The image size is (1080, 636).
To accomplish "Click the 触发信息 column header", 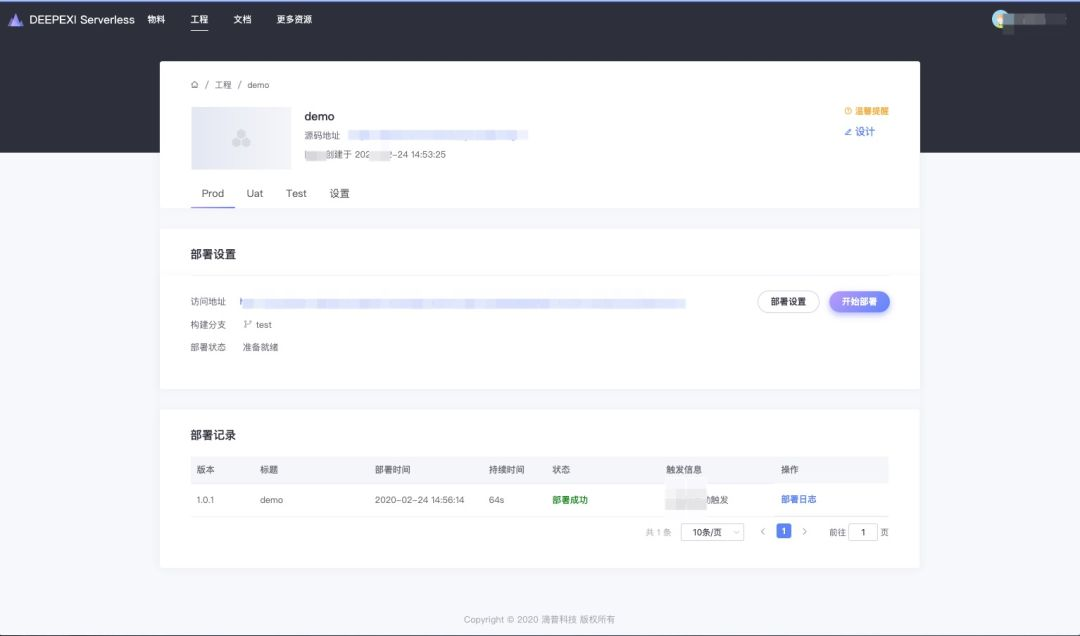I will pos(684,469).
